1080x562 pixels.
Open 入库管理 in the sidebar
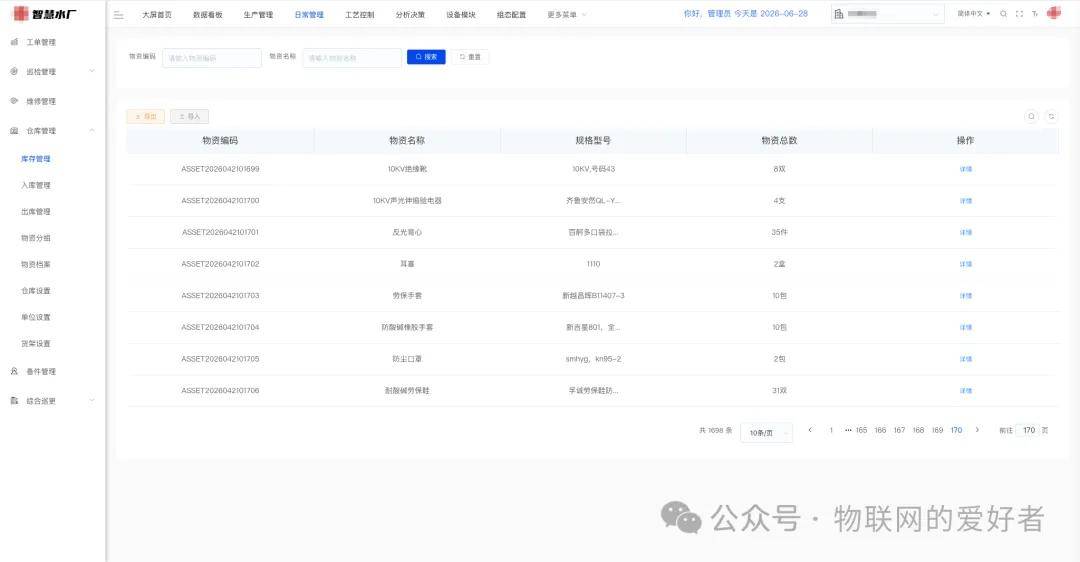point(35,185)
